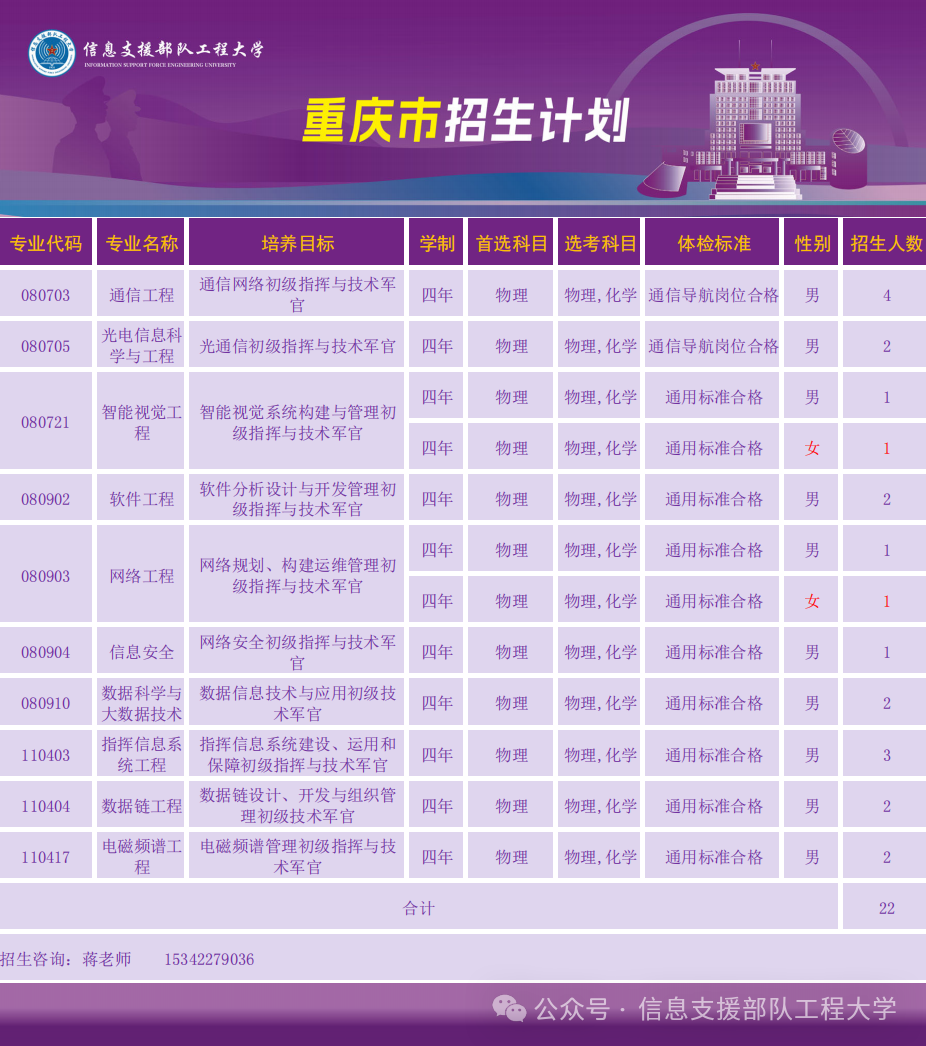
Task: Click major code 080721
Action: pos(45,422)
